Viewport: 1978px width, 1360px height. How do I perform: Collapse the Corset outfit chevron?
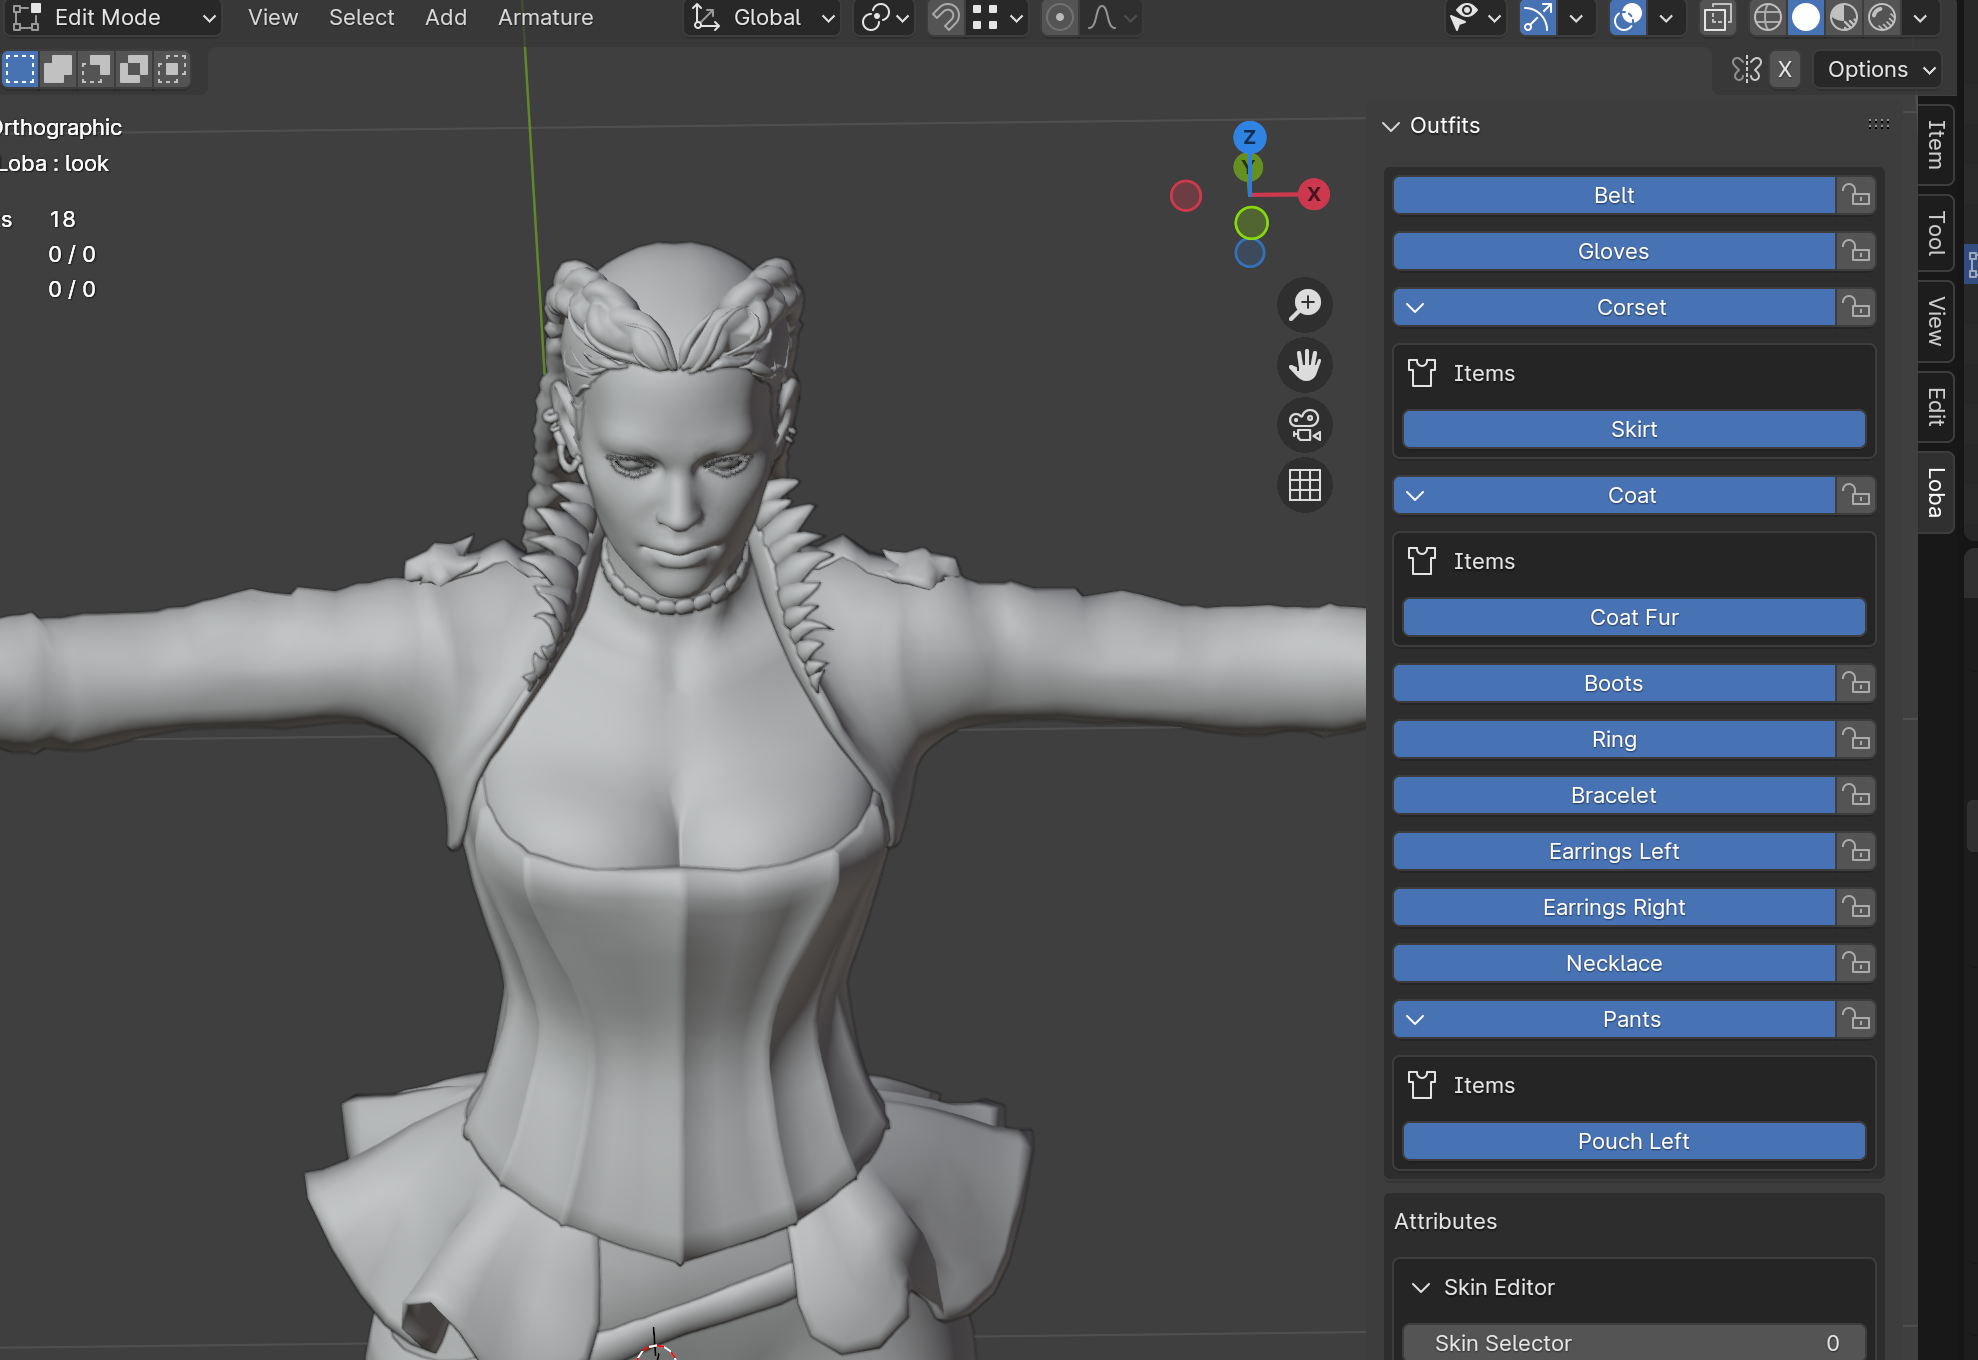coord(1415,307)
